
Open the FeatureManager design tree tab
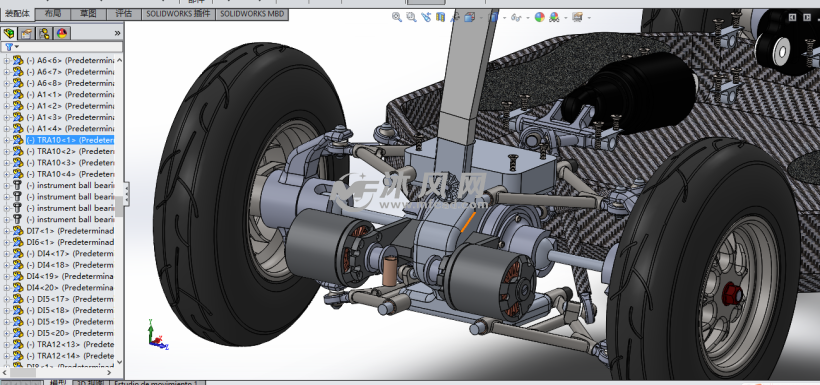click(x=9, y=33)
